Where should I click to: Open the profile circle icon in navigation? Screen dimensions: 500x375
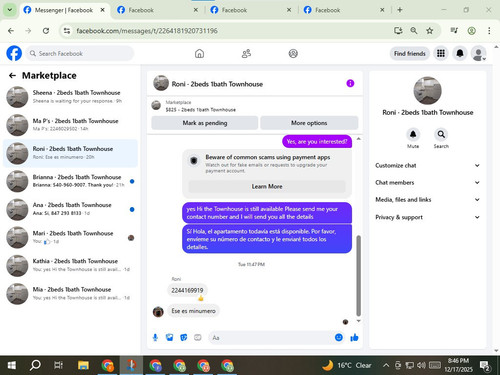[x=293, y=53]
